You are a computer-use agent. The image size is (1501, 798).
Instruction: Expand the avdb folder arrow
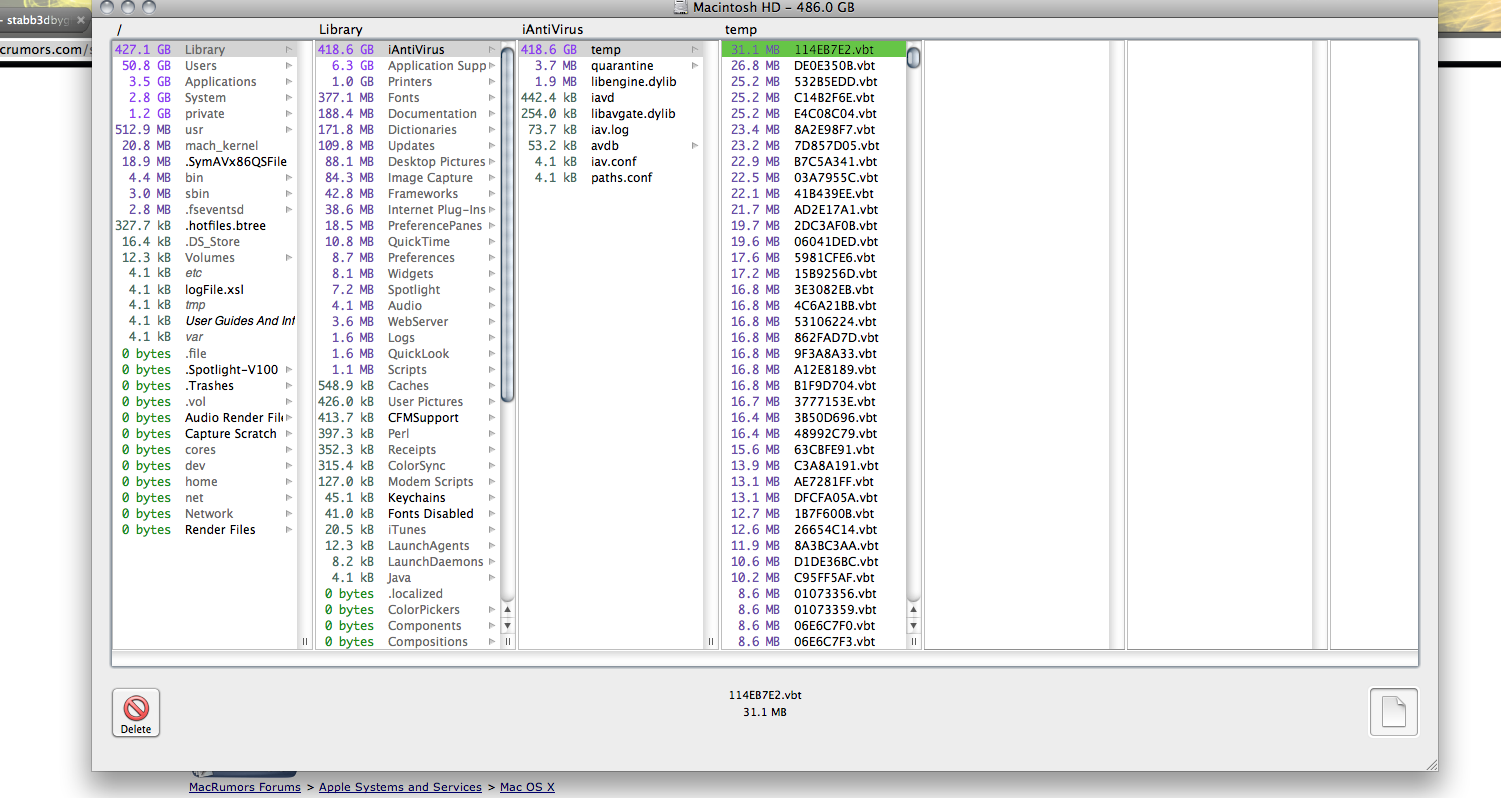(x=695, y=145)
